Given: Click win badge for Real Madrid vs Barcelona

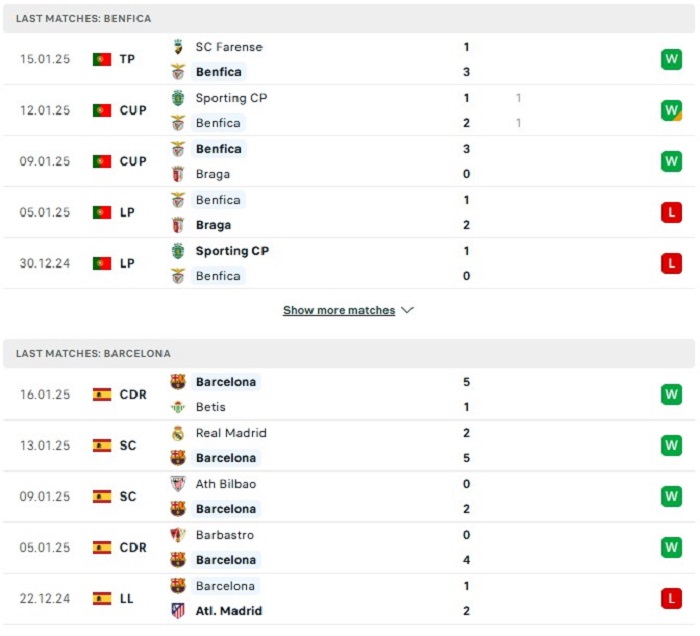Looking at the screenshot, I should [671, 445].
